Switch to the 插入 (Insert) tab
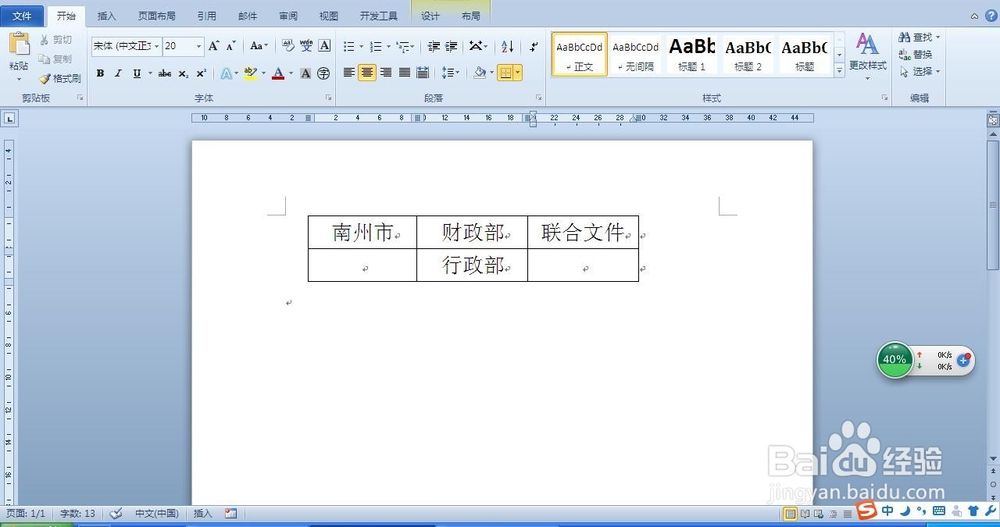Image resolution: width=1000 pixels, height=527 pixels. (x=107, y=16)
